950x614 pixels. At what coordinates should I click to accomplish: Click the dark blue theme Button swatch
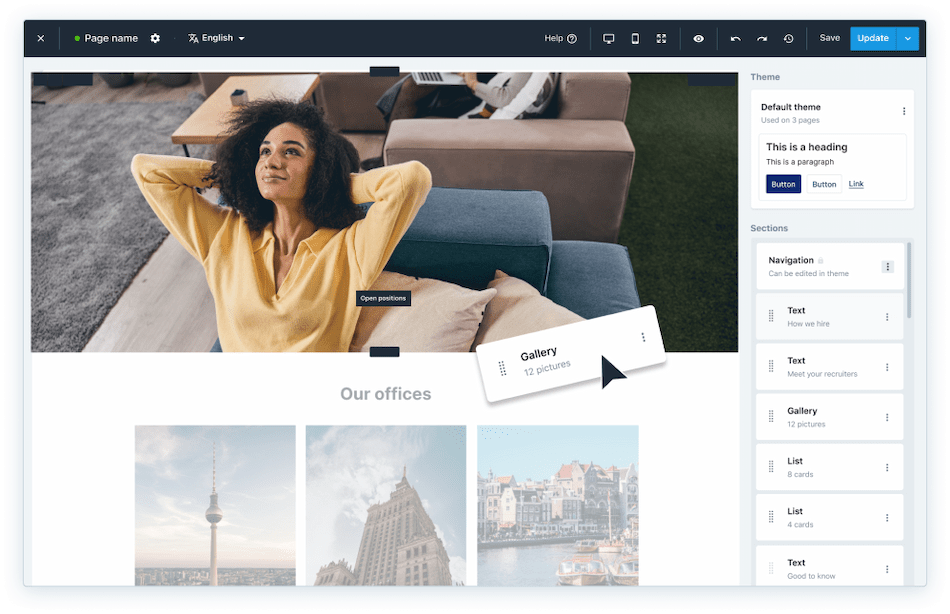click(x=783, y=184)
